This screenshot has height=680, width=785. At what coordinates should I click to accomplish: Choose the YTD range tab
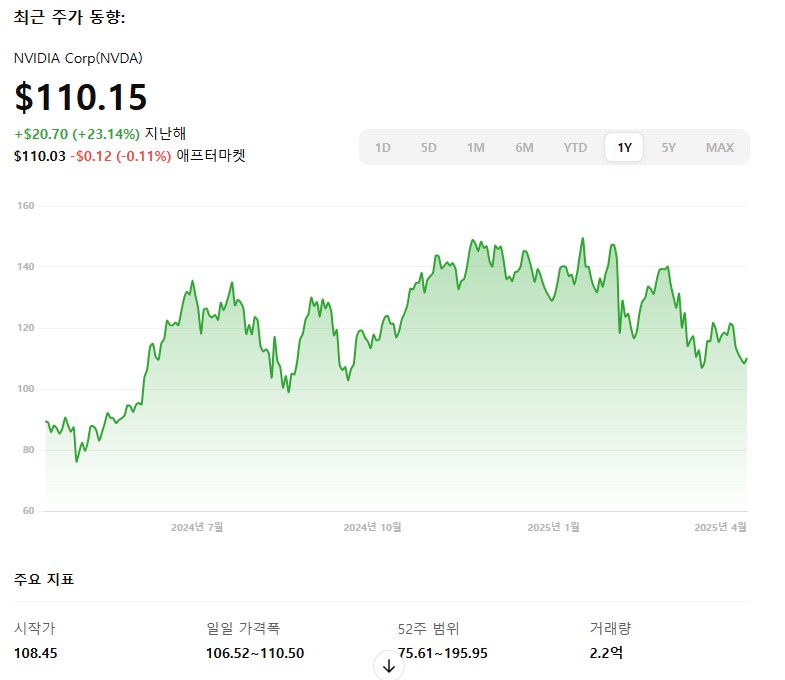(575, 148)
